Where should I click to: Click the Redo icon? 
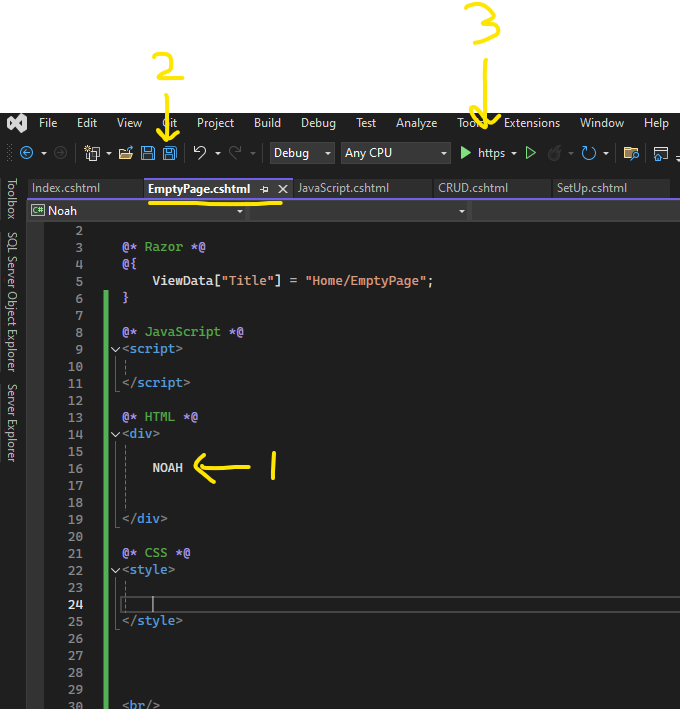click(235, 153)
